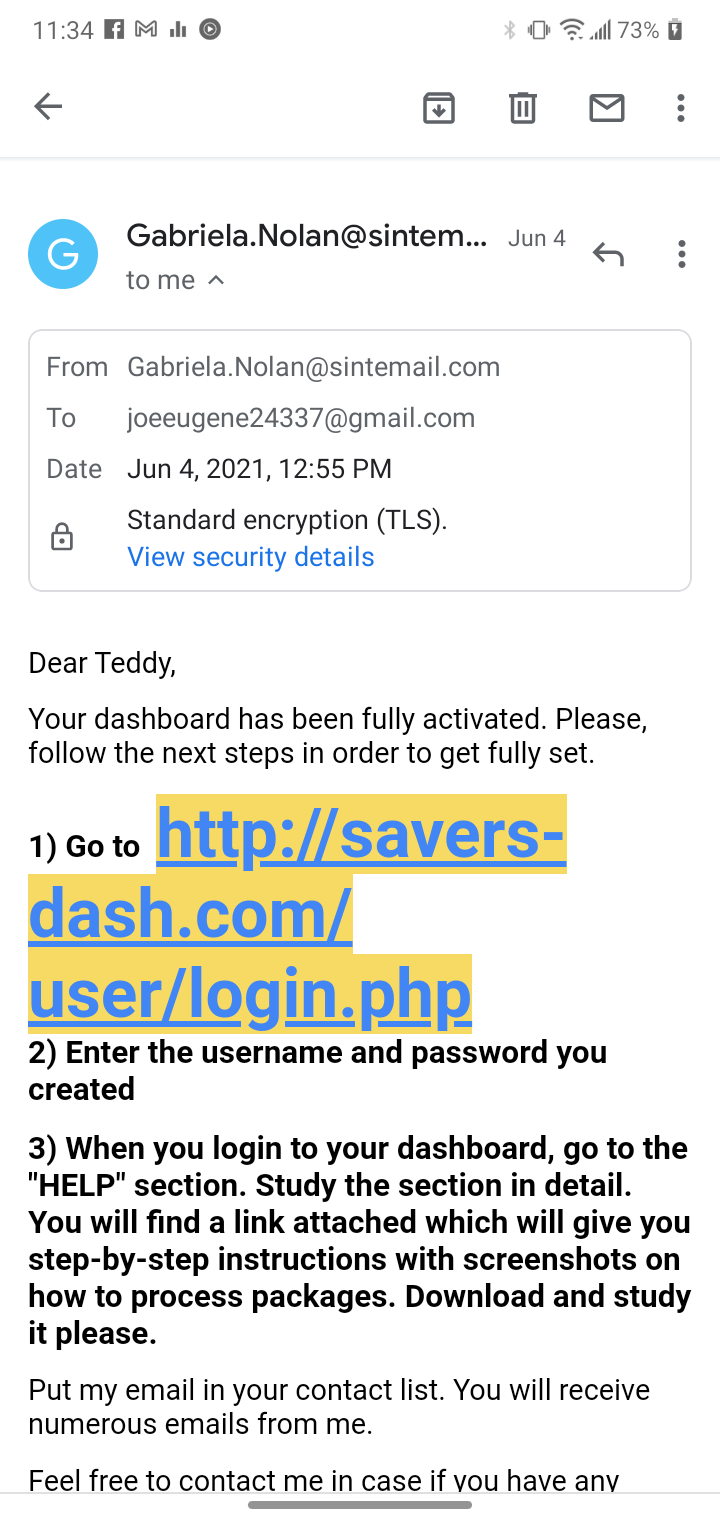Open the savers-dash.com login.php link

297,913
